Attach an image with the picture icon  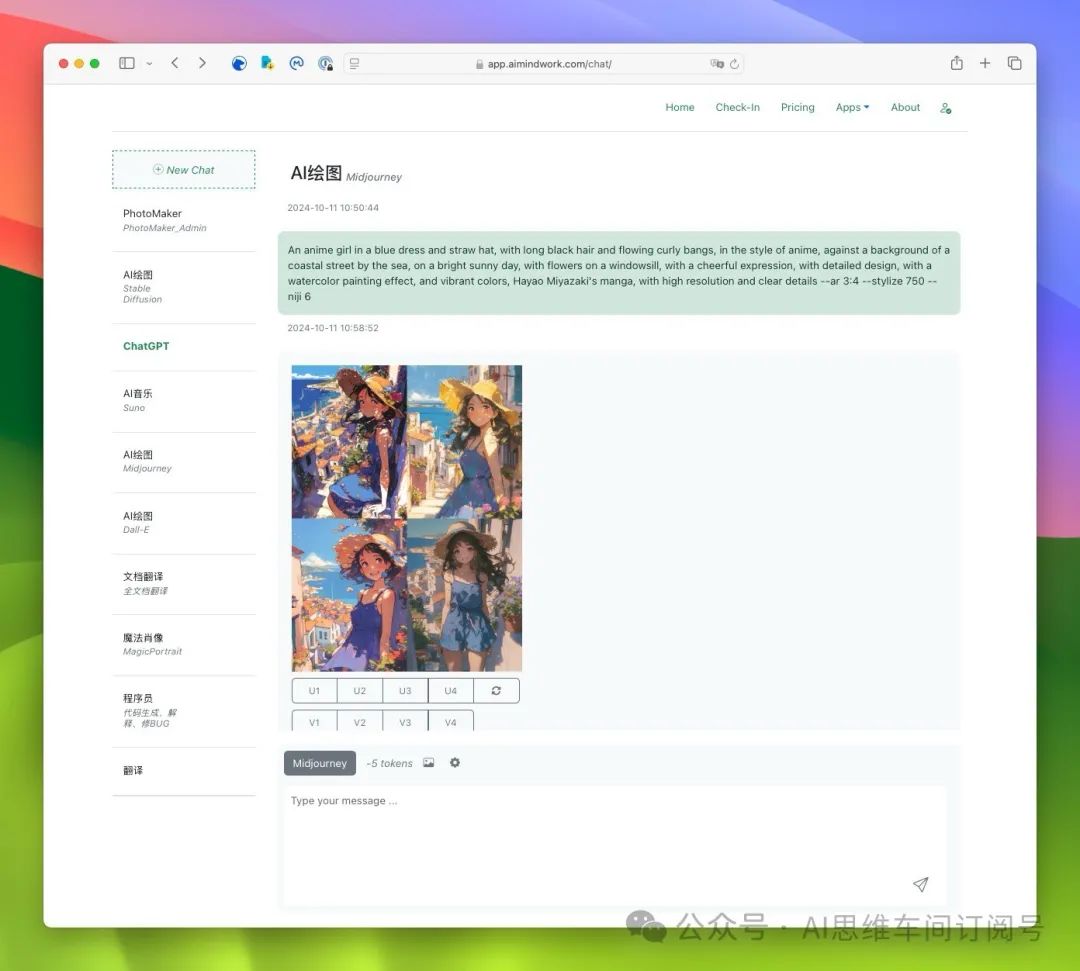pos(428,762)
